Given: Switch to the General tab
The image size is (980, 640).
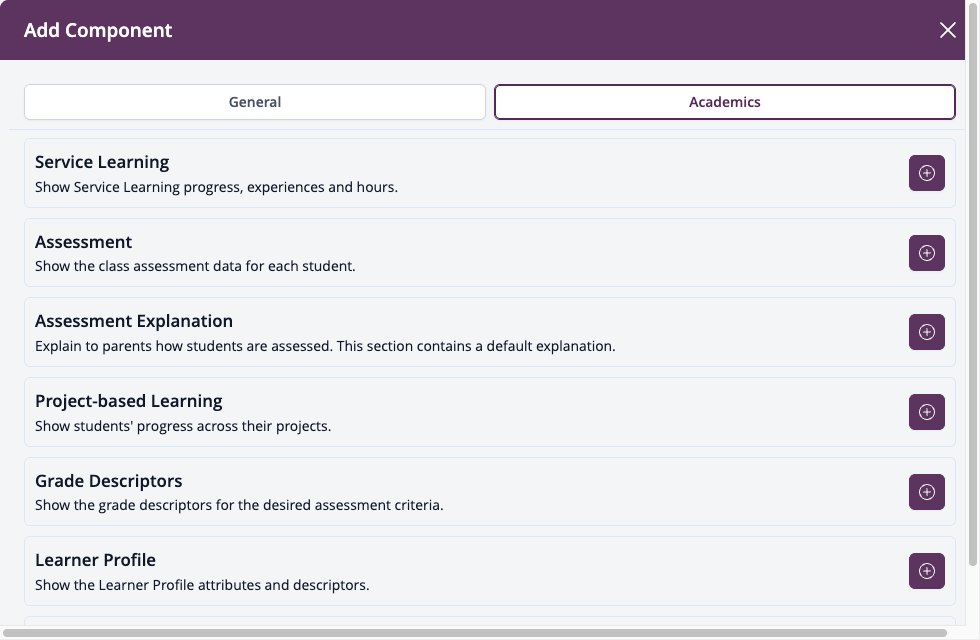Looking at the screenshot, I should (x=255, y=102).
